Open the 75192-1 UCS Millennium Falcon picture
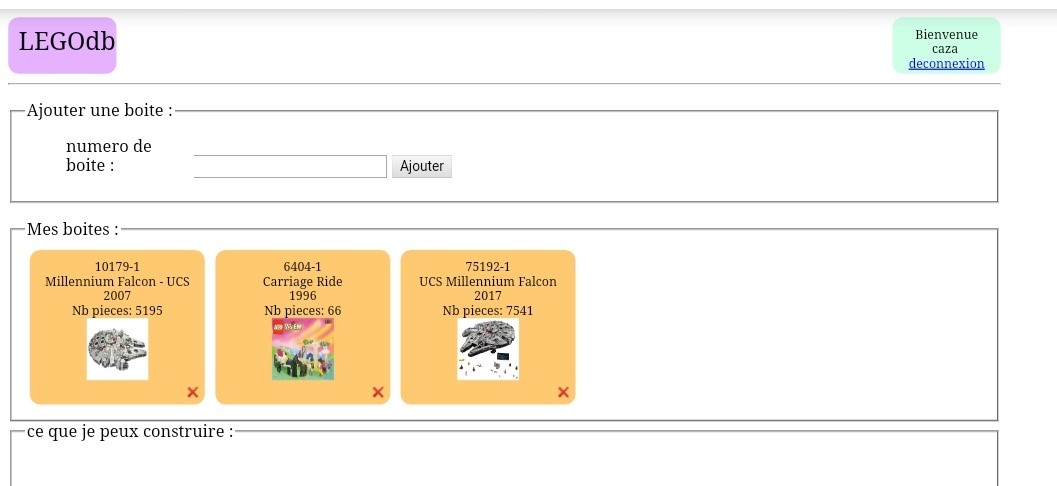The width and height of the screenshot is (1057, 486). point(488,349)
